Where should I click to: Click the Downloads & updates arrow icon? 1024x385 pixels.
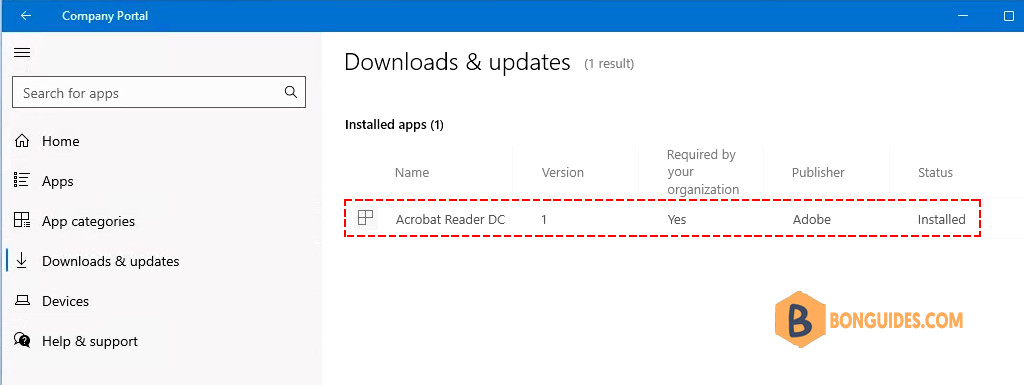click(22, 260)
